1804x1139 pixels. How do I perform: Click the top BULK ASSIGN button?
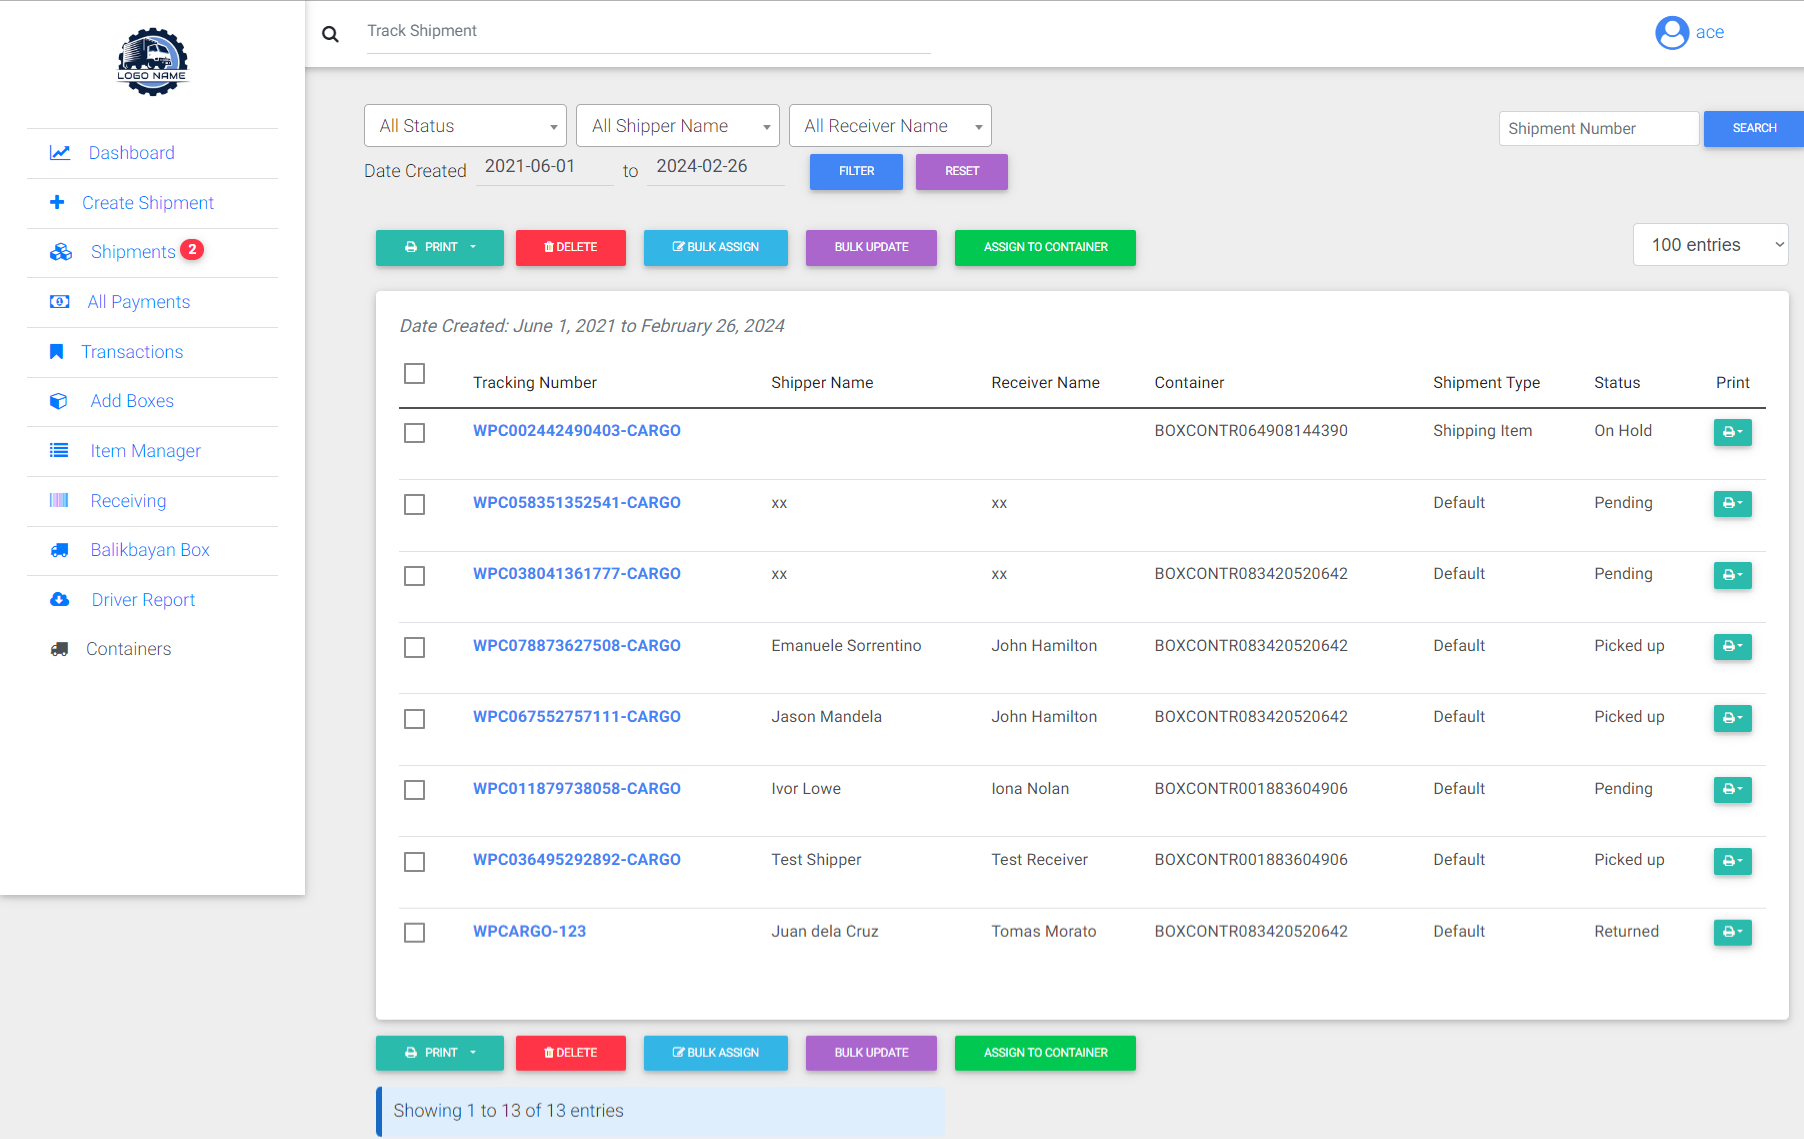pos(716,247)
